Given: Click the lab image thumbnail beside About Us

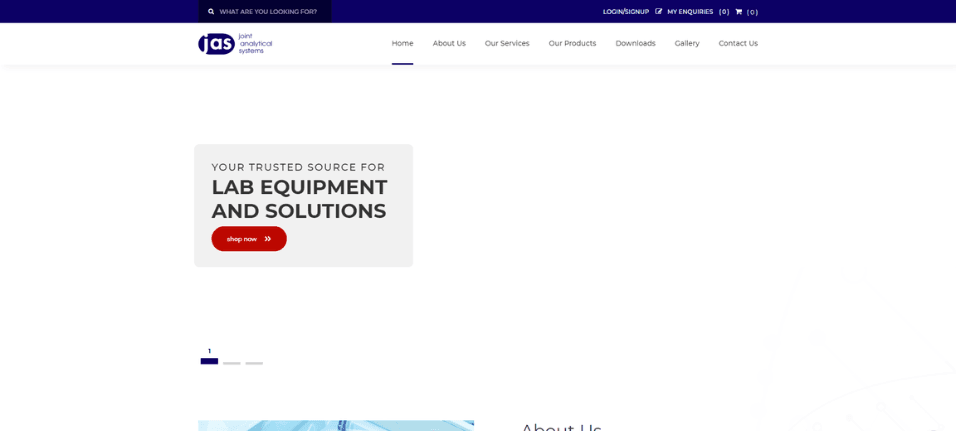Looking at the screenshot, I should coord(336,426).
